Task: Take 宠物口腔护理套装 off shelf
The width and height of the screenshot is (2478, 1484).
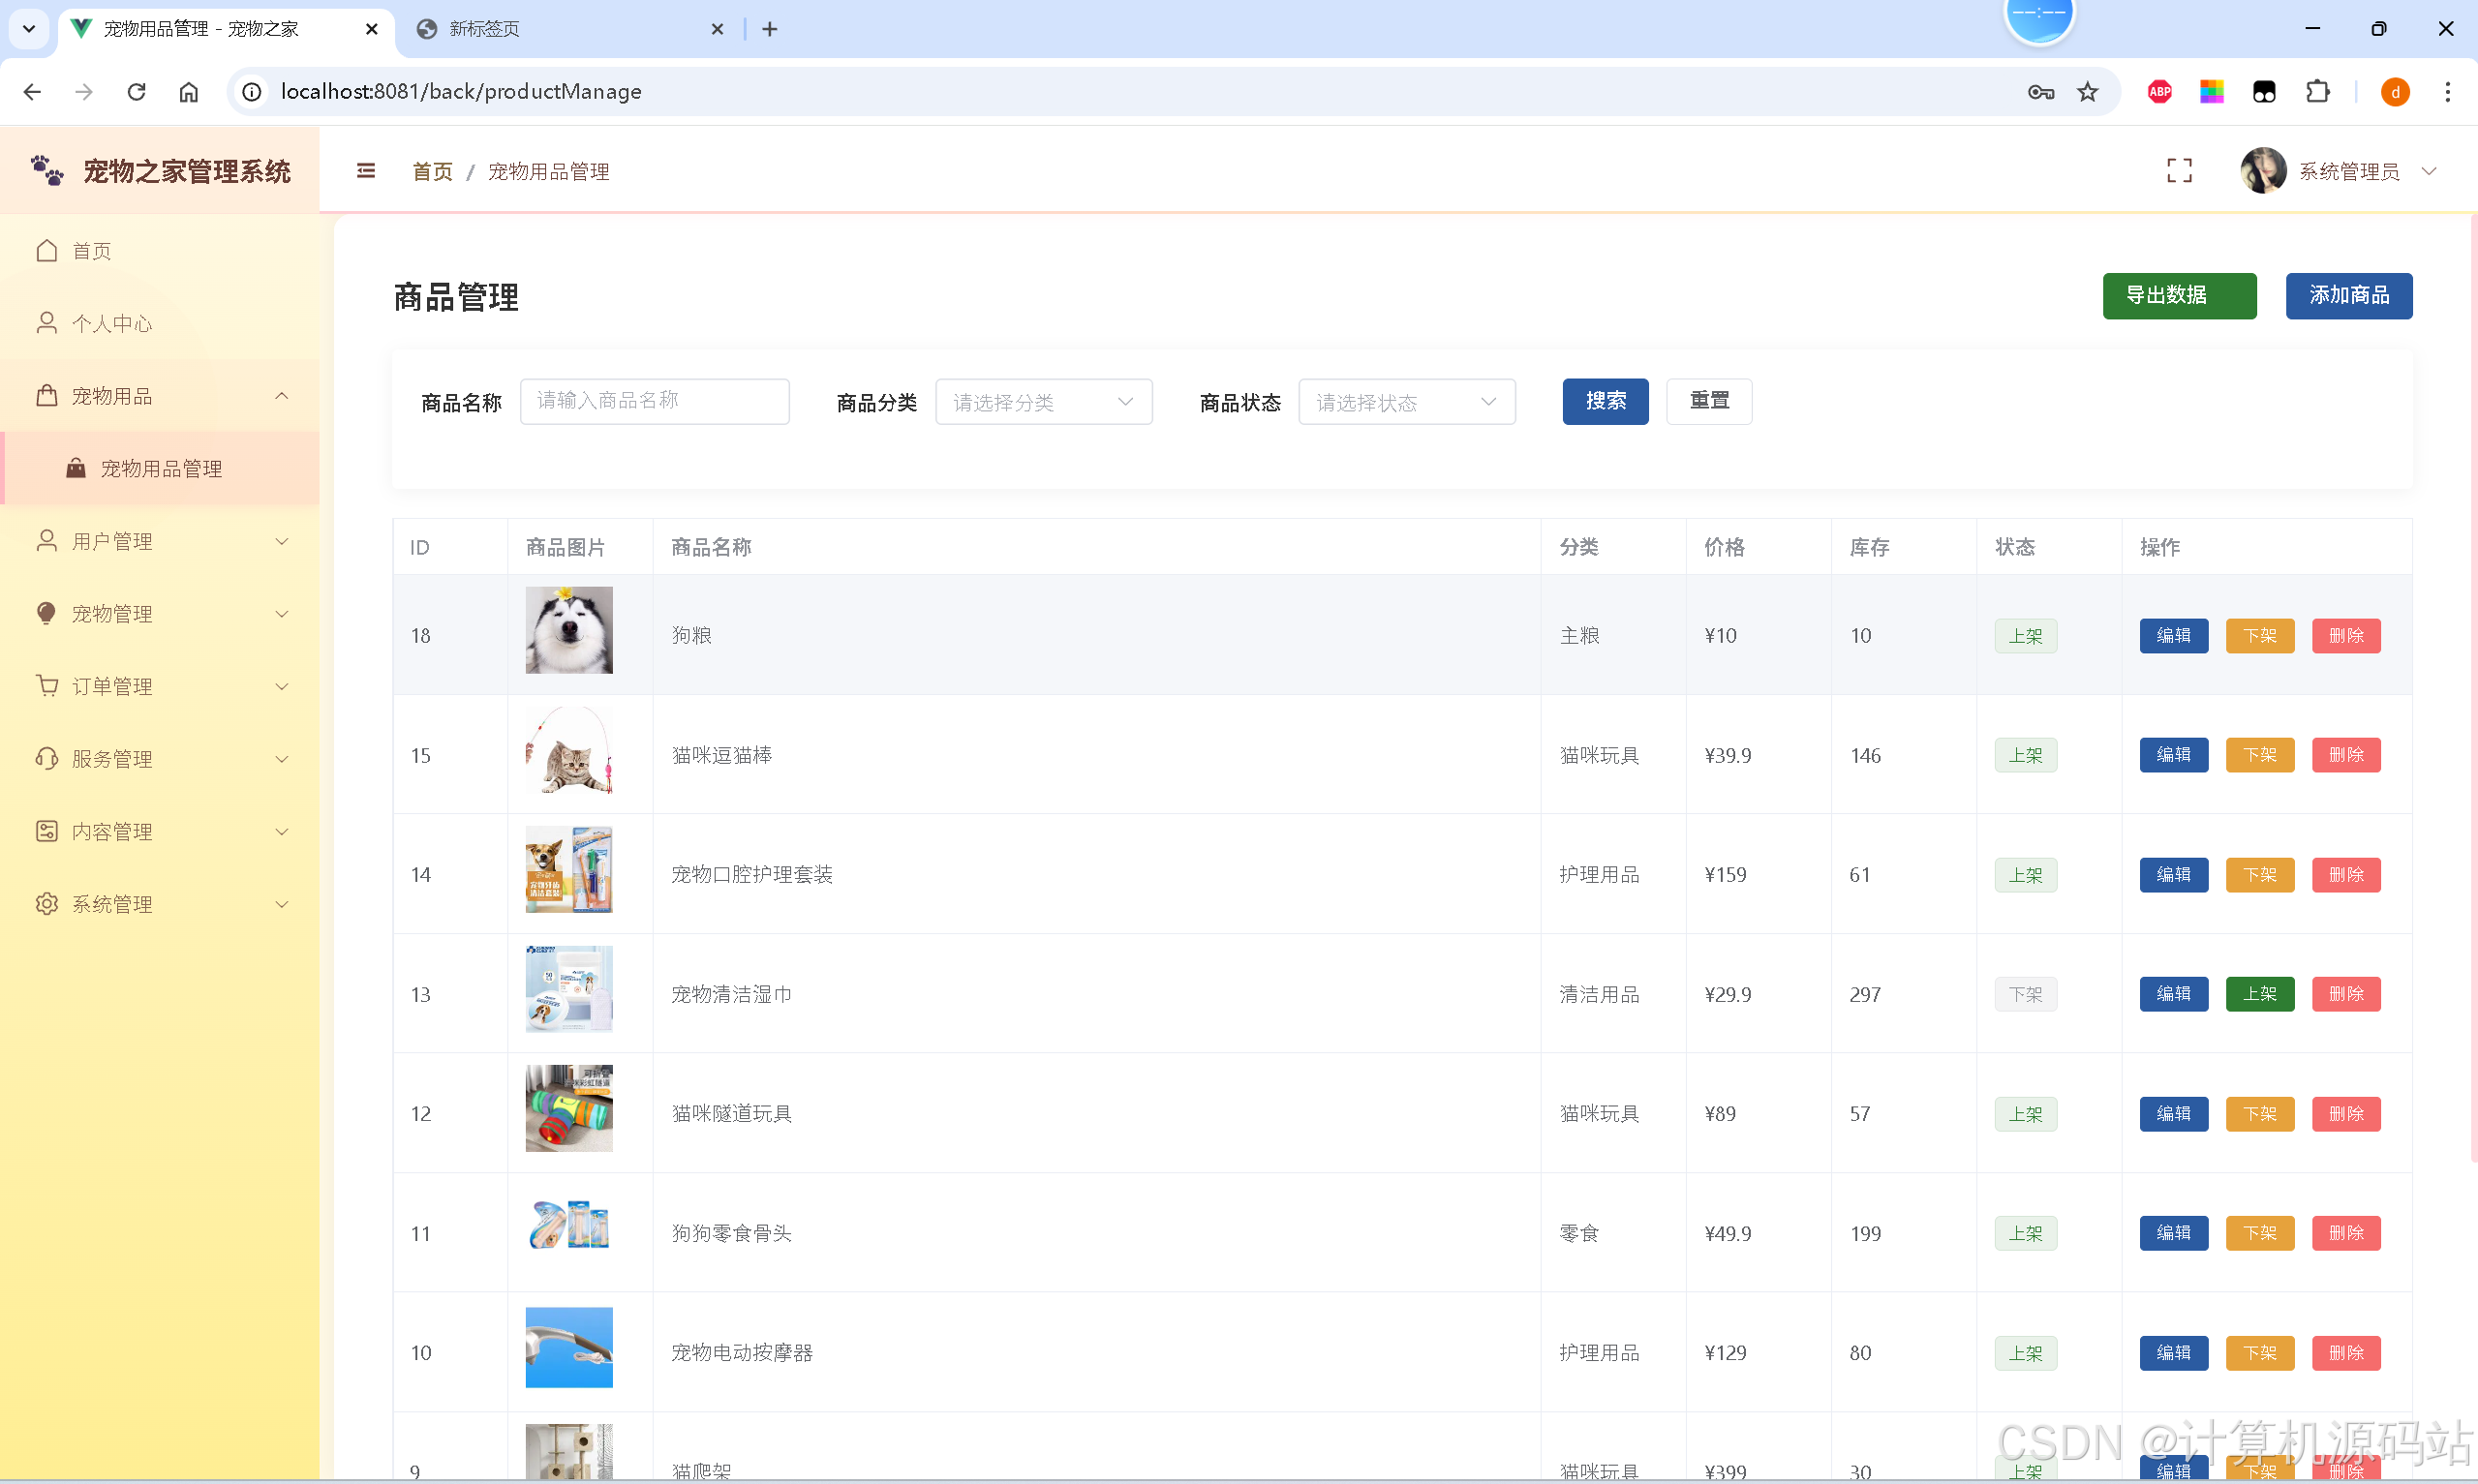Action: click(2259, 874)
